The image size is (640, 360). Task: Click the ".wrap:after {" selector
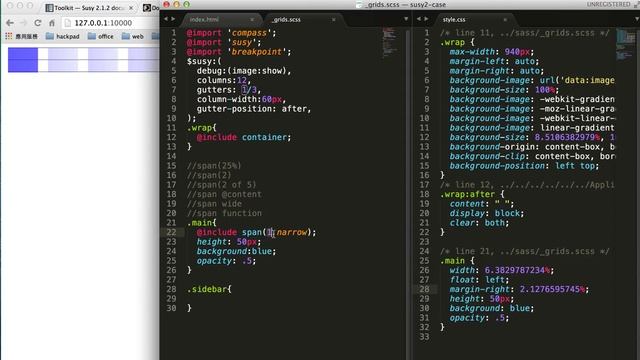point(472,194)
